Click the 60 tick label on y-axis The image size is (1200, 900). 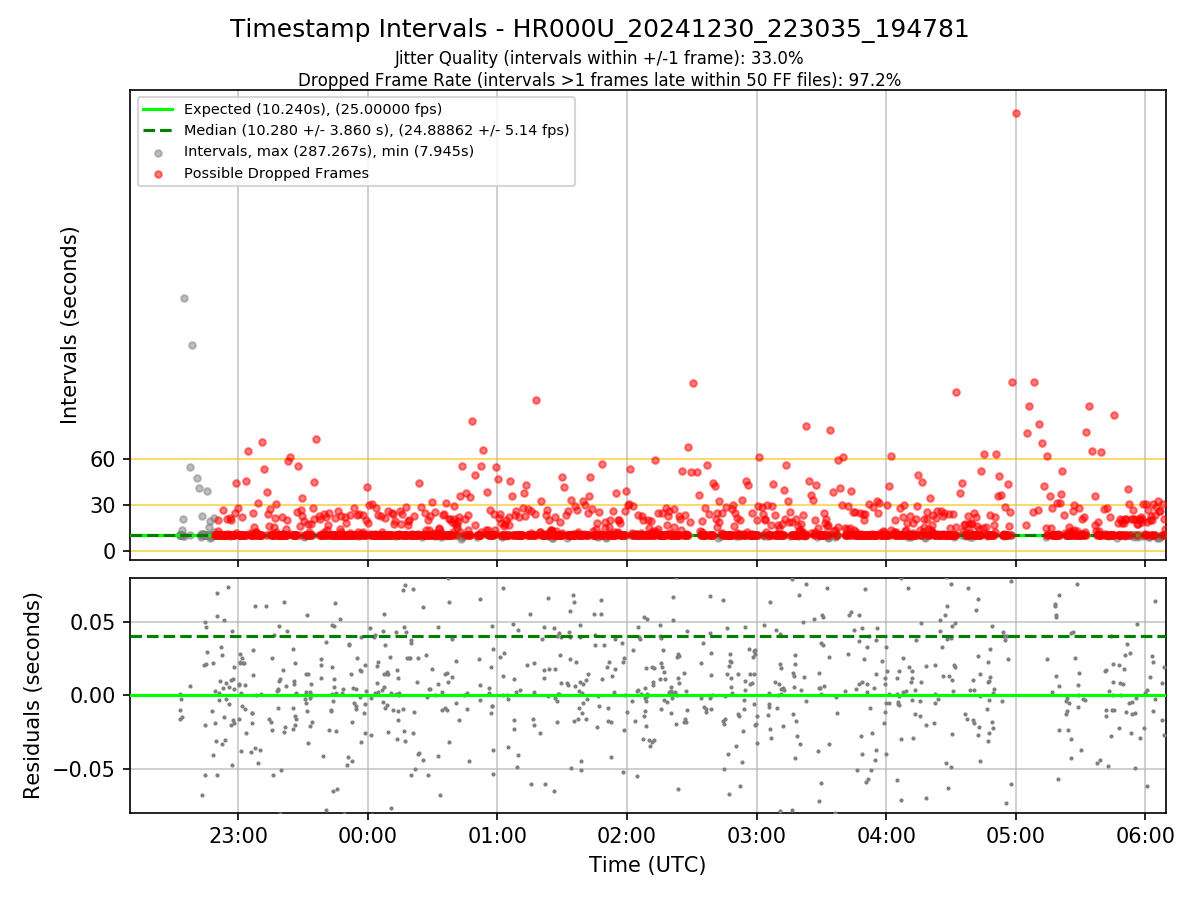pyautogui.click(x=104, y=459)
